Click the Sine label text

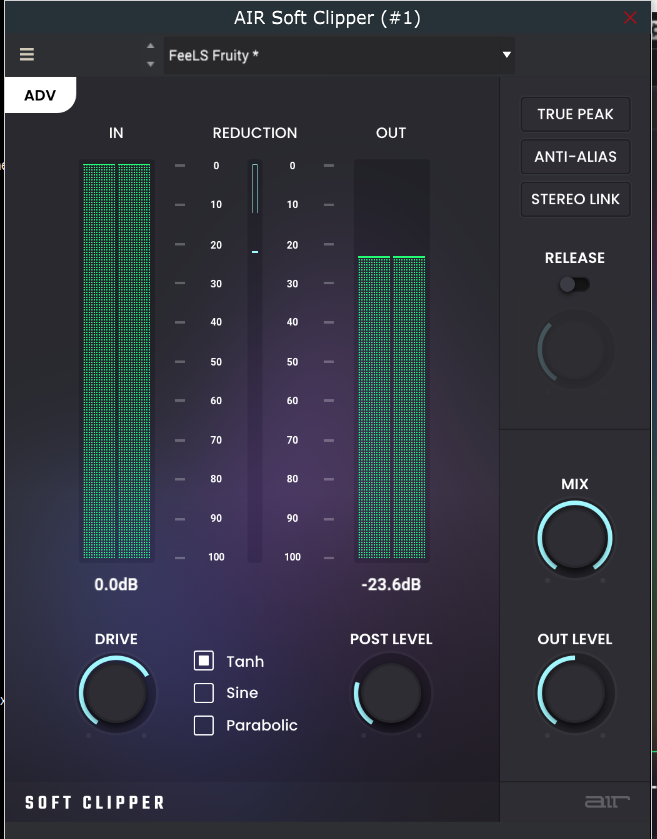tap(242, 693)
